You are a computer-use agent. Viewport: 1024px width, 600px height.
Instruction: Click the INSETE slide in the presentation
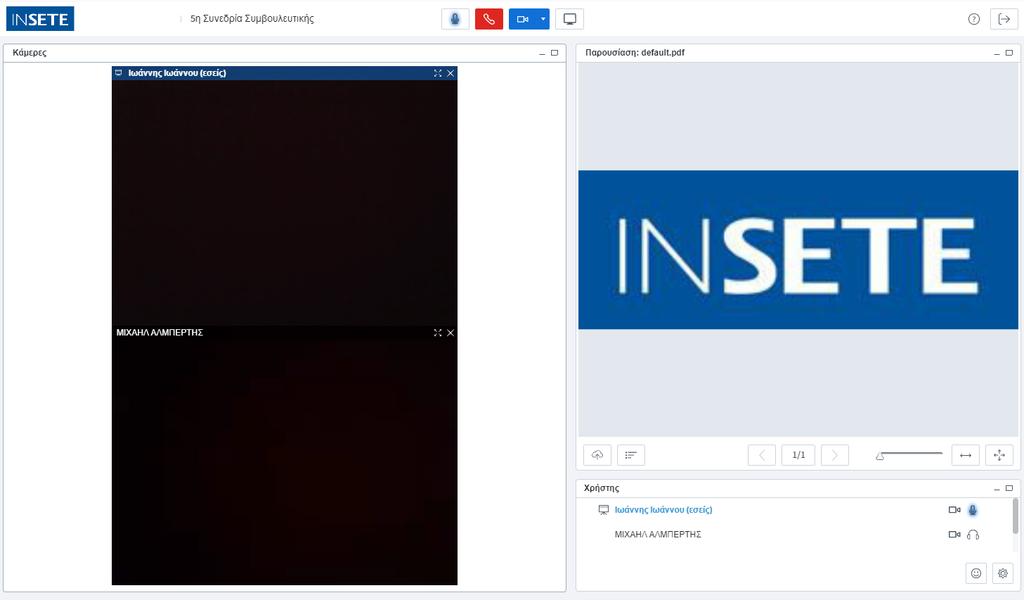(x=798, y=249)
